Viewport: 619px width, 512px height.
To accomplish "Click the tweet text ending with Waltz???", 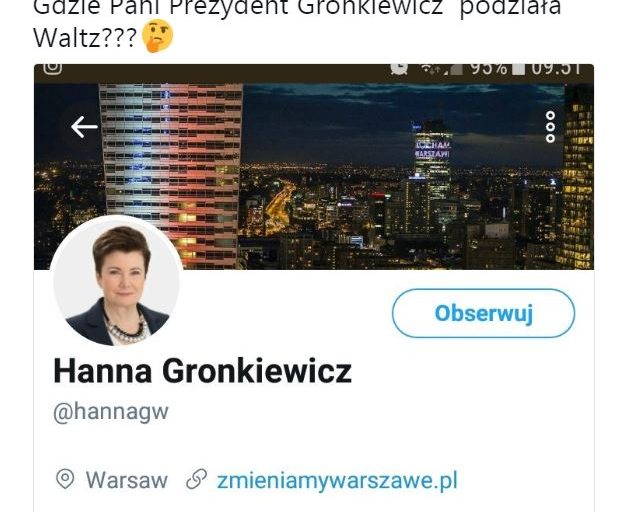I will (297, 24).
